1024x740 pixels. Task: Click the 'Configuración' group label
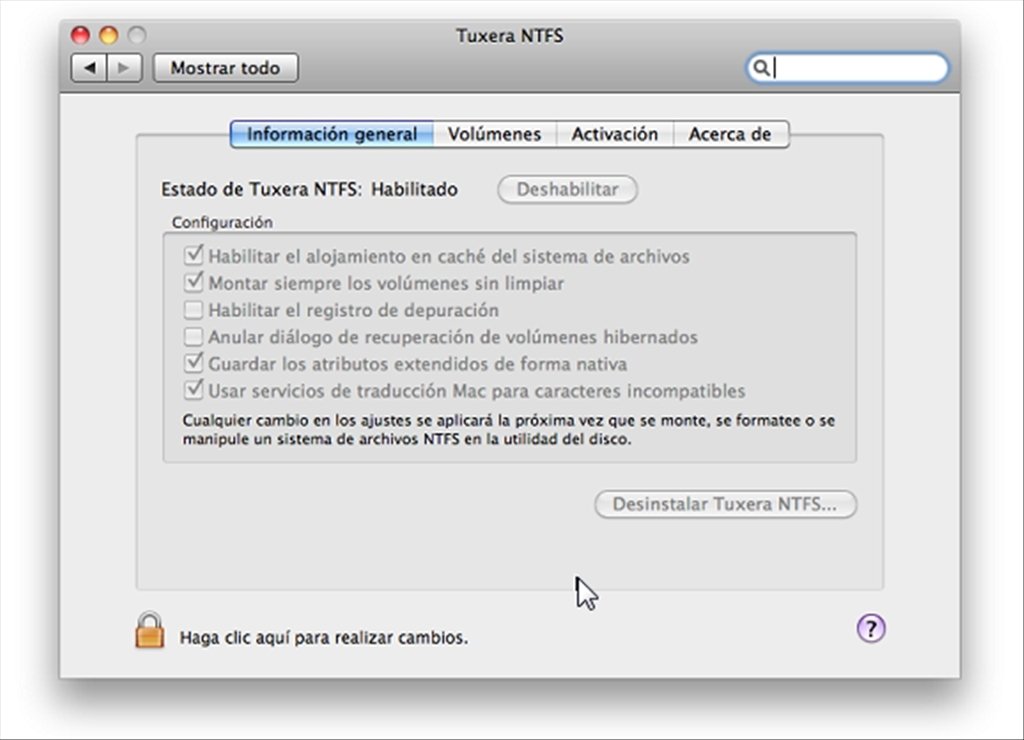click(x=222, y=222)
